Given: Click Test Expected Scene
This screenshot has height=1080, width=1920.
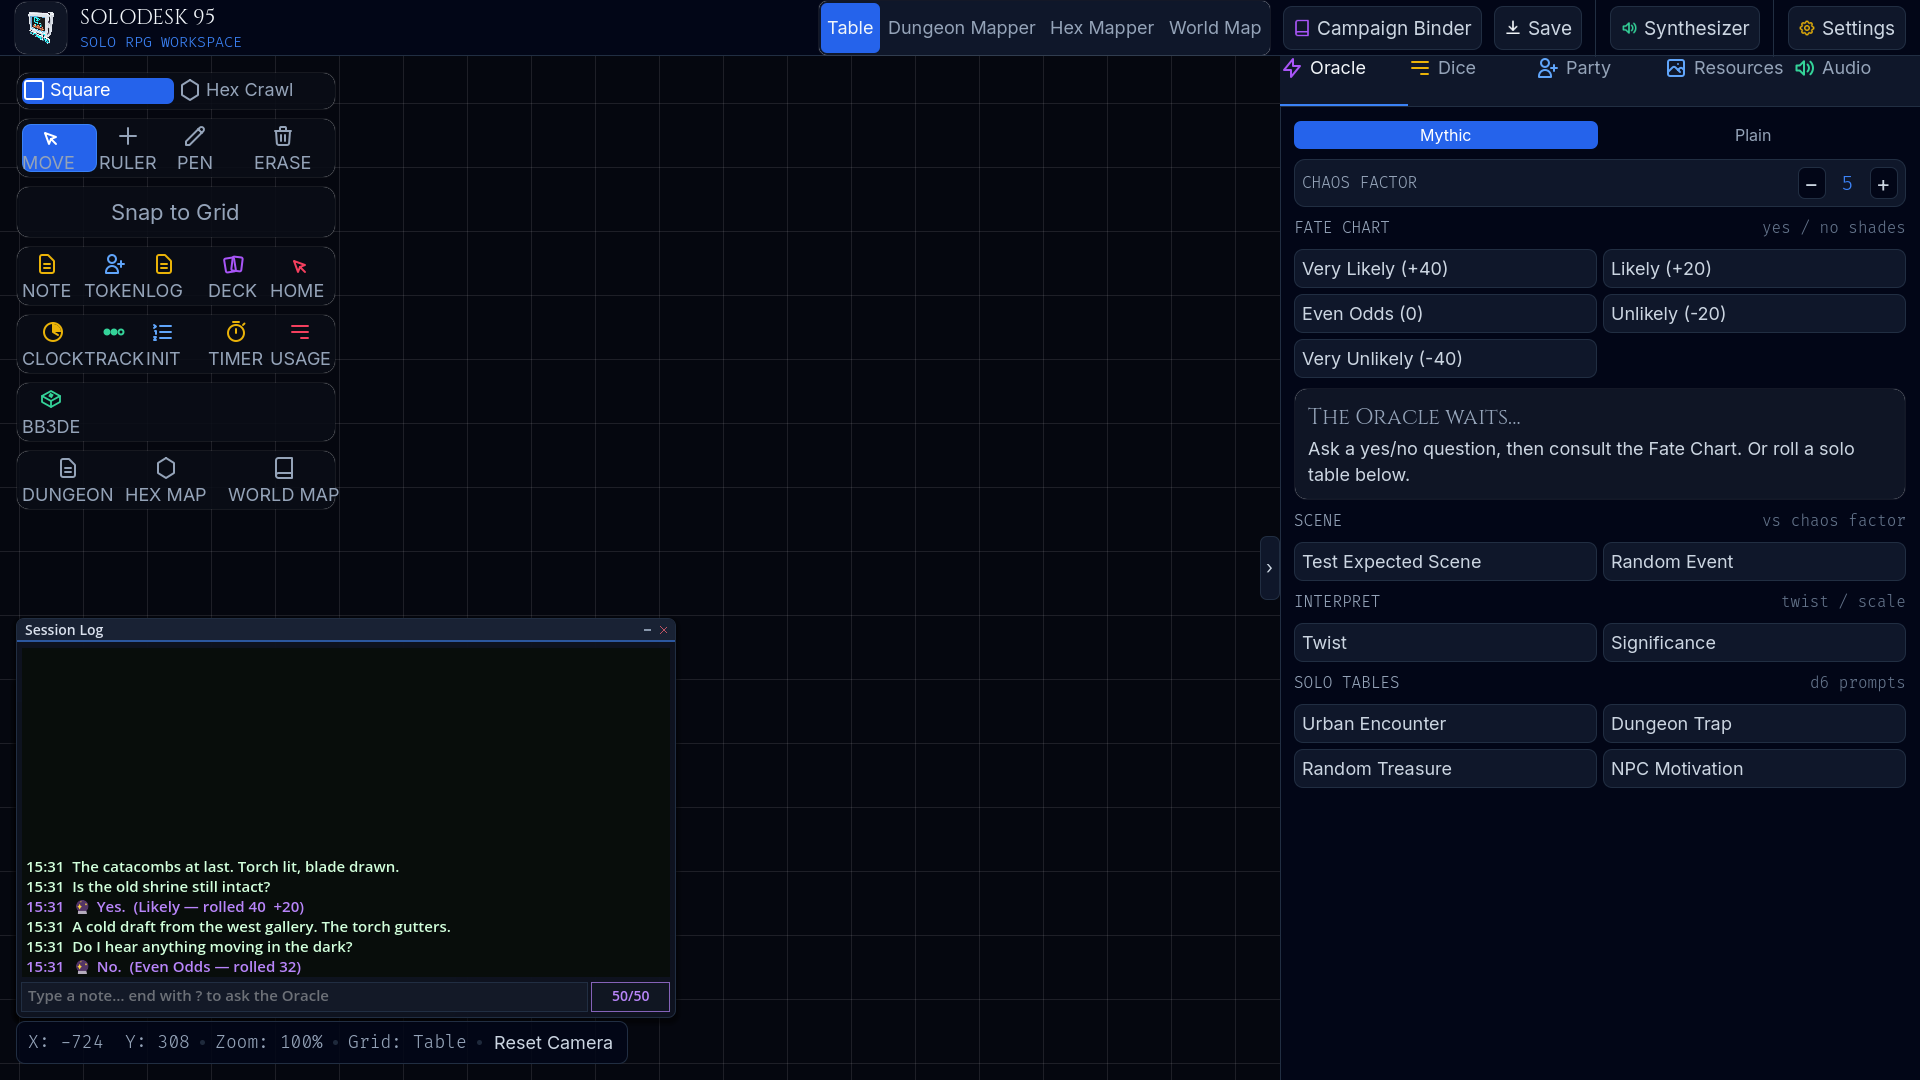Looking at the screenshot, I should (1445, 562).
